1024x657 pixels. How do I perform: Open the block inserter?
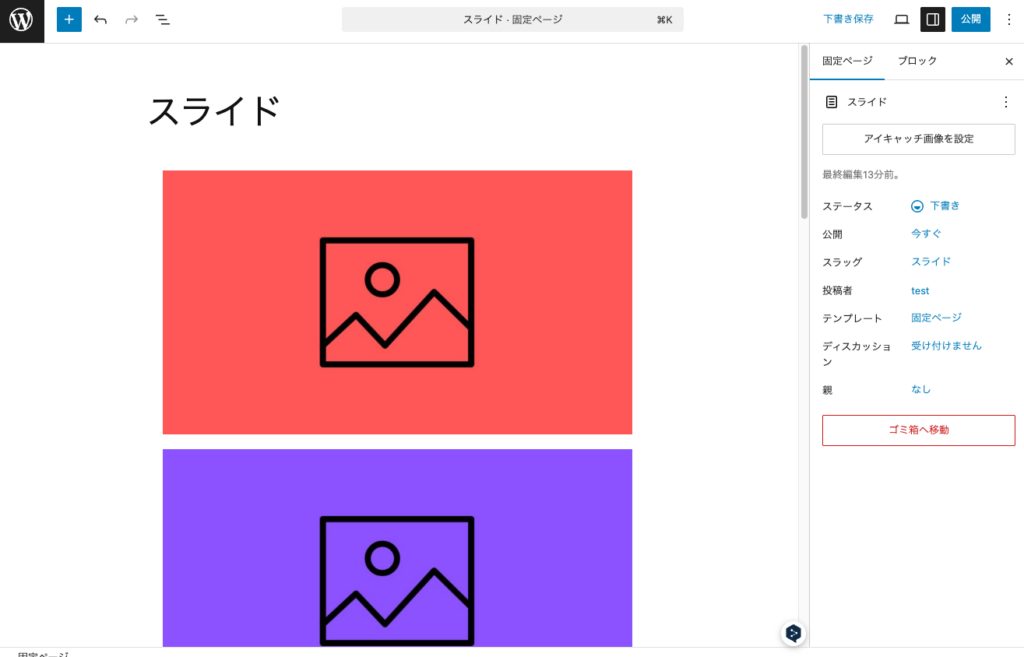coord(68,19)
